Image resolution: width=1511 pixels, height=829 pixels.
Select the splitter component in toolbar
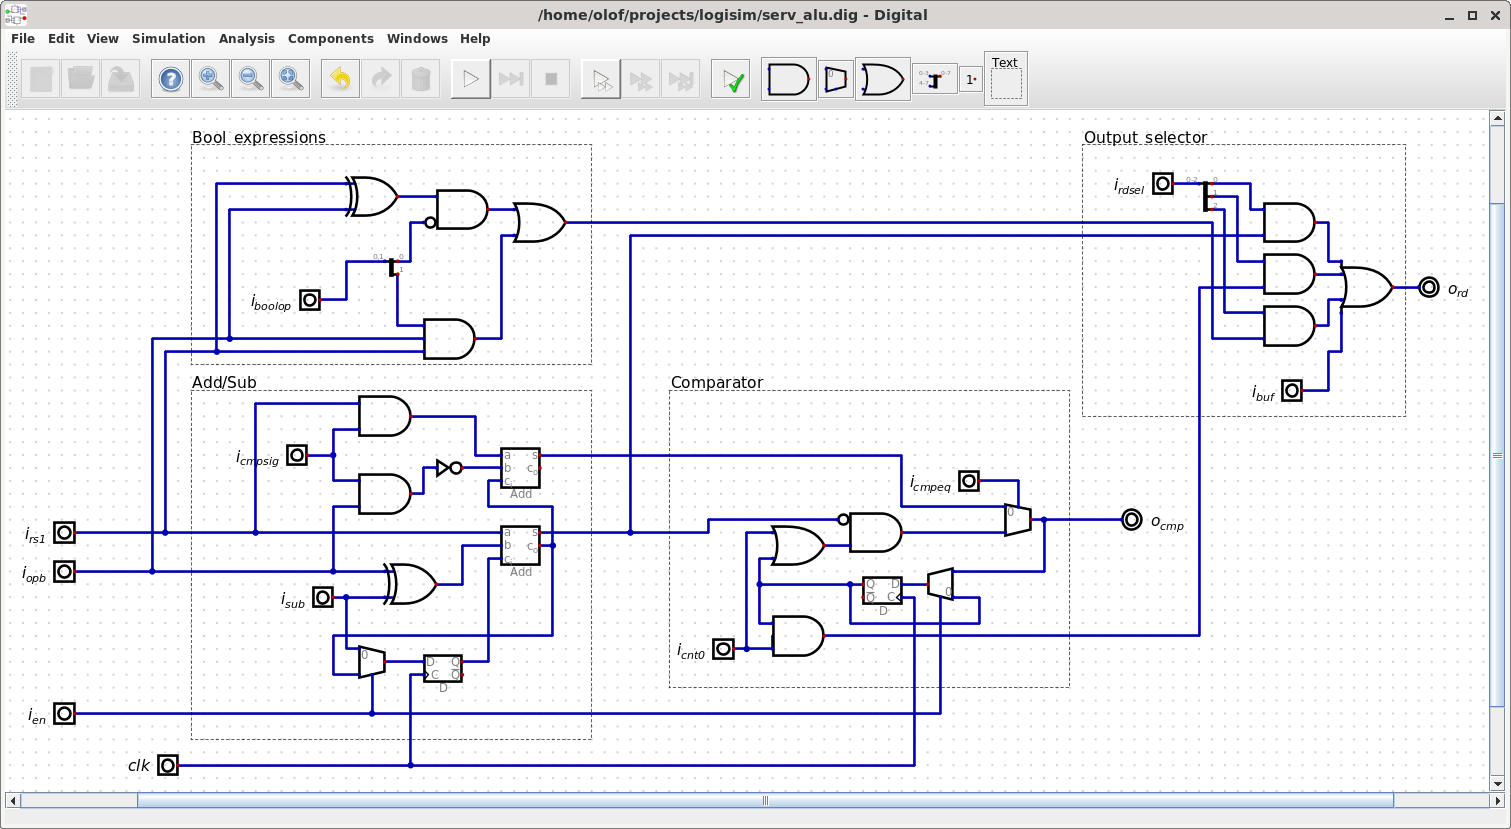click(x=935, y=79)
